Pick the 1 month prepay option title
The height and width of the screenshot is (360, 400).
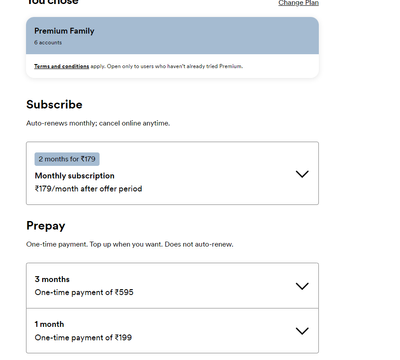click(49, 324)
